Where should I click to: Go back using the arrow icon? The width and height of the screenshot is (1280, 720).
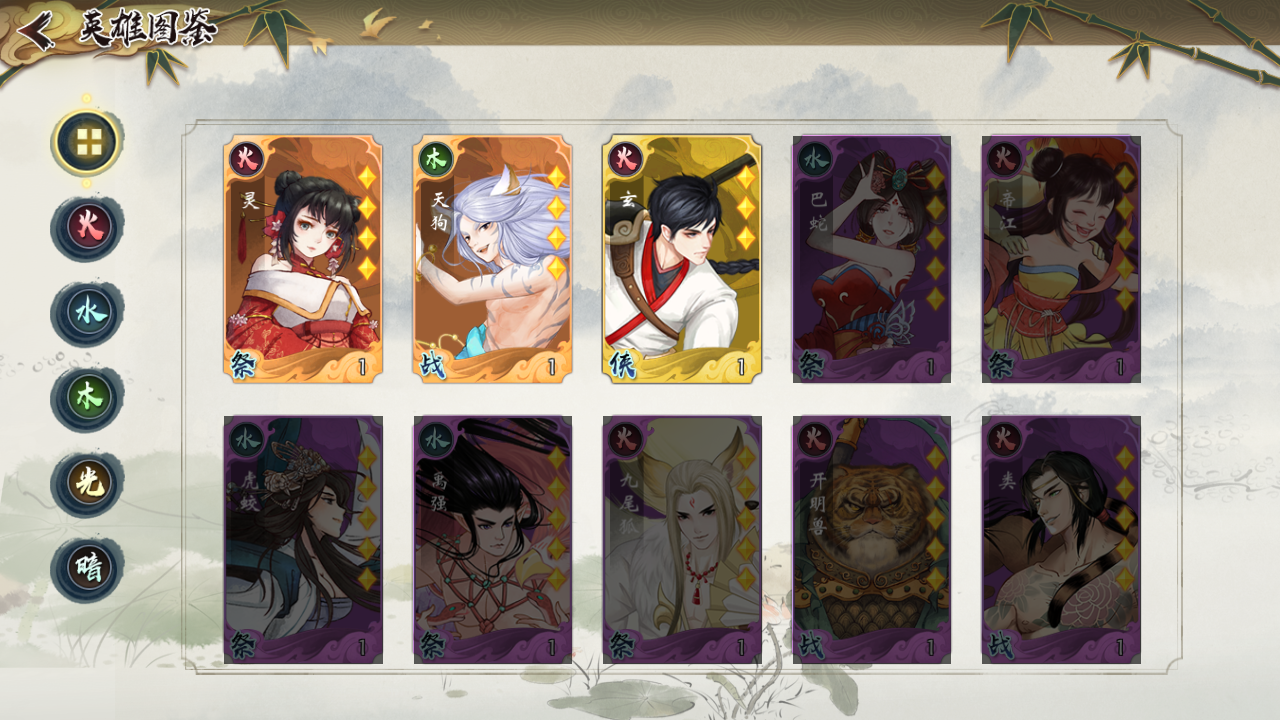(x=36, y=30)
